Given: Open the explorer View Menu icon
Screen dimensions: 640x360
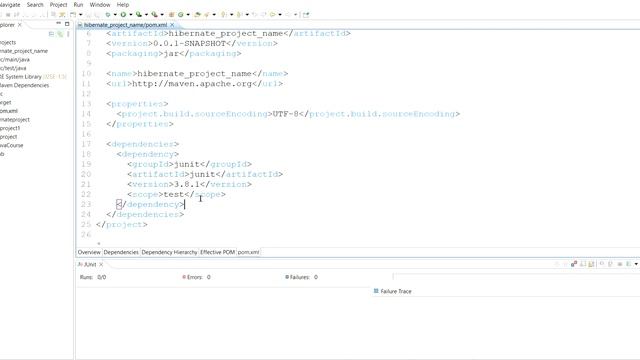Looking at the screenshot, I should point(68,34).
